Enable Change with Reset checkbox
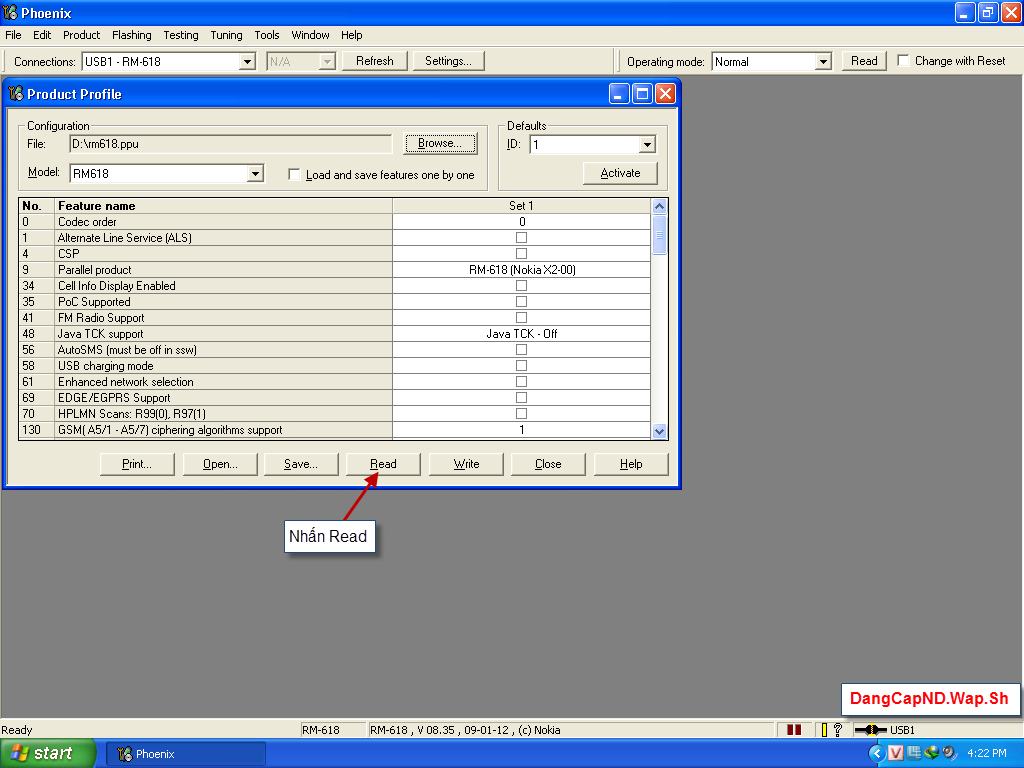Viewport: 1024px width, 768px height. point(903,61)
